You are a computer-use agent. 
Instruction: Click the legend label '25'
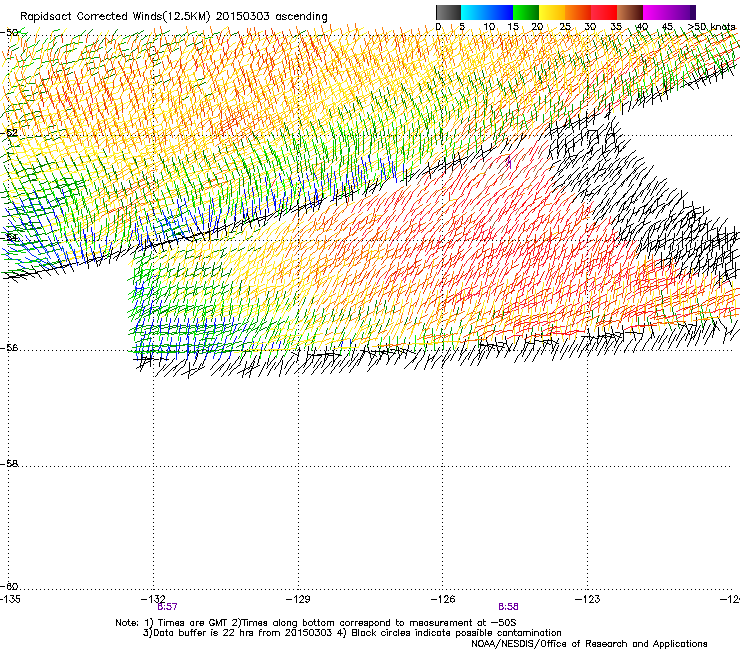point(565,26)
